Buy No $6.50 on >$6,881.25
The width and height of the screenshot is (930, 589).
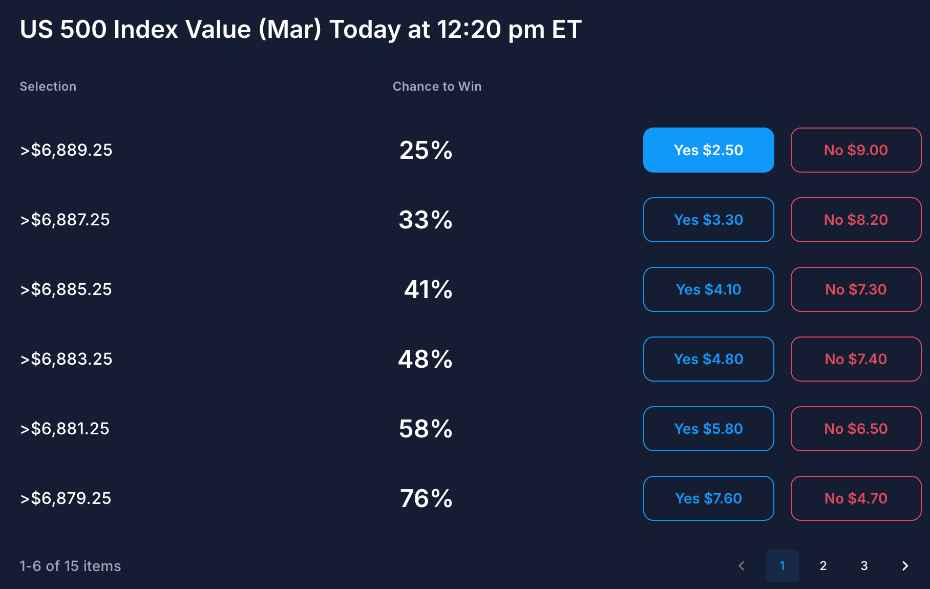856,428
